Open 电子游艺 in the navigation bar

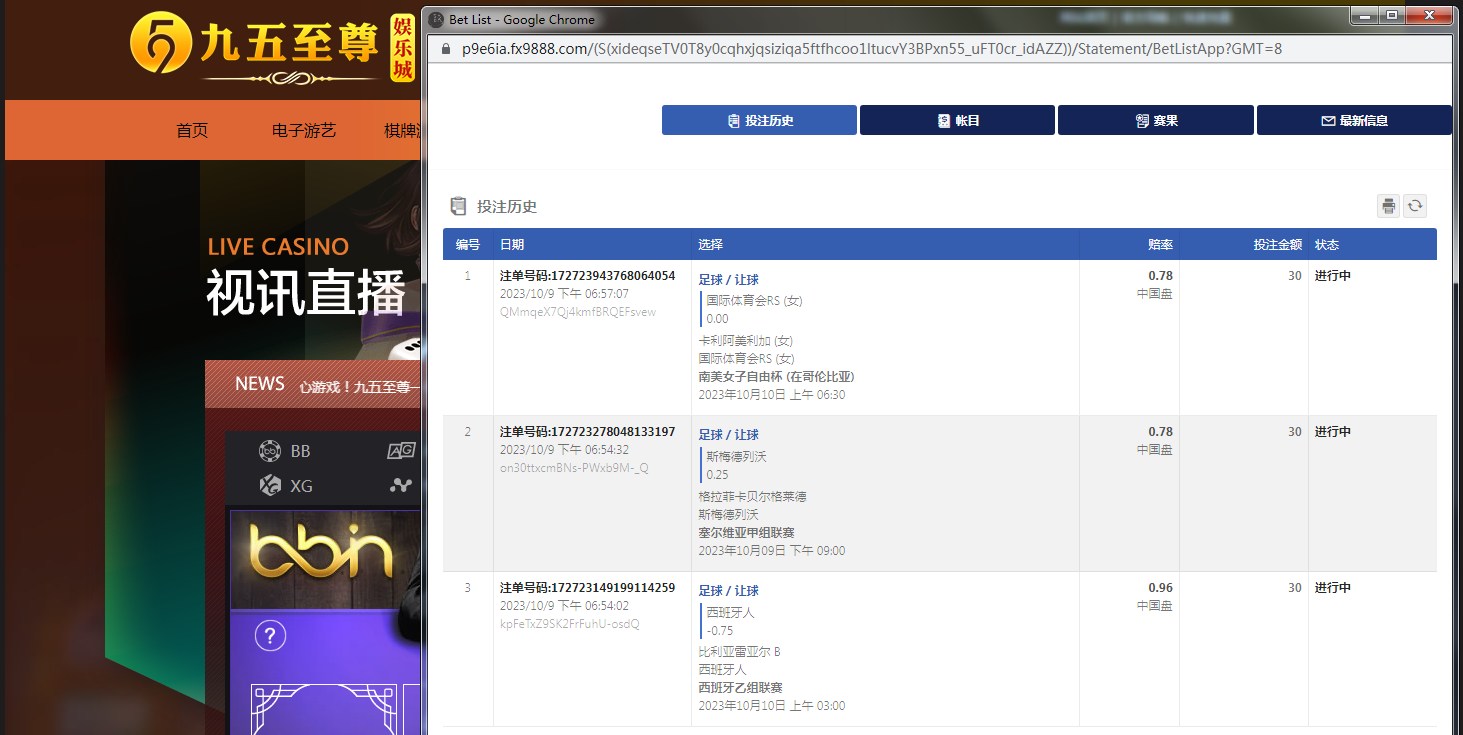coord(304,130)
